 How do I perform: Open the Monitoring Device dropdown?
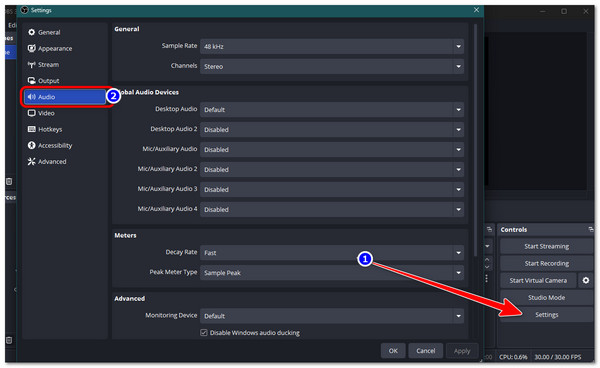tap(332, 316)
